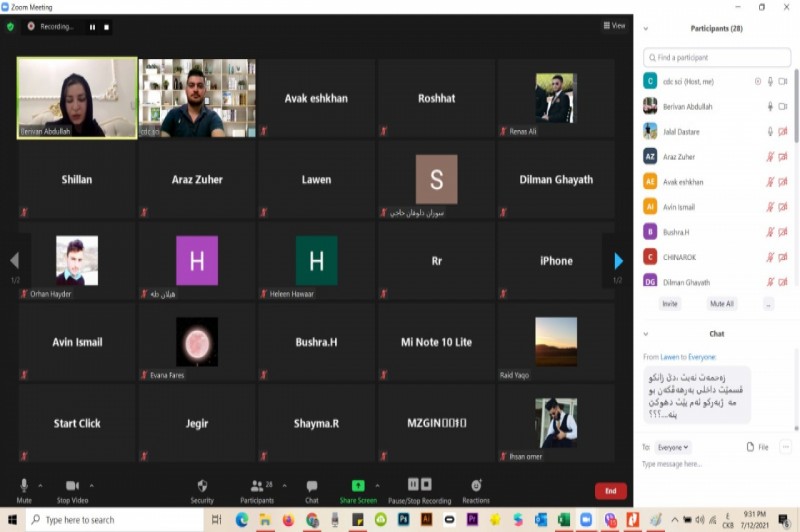
Task: Click the Find a participant search field
Action: (x=717, y=57)
